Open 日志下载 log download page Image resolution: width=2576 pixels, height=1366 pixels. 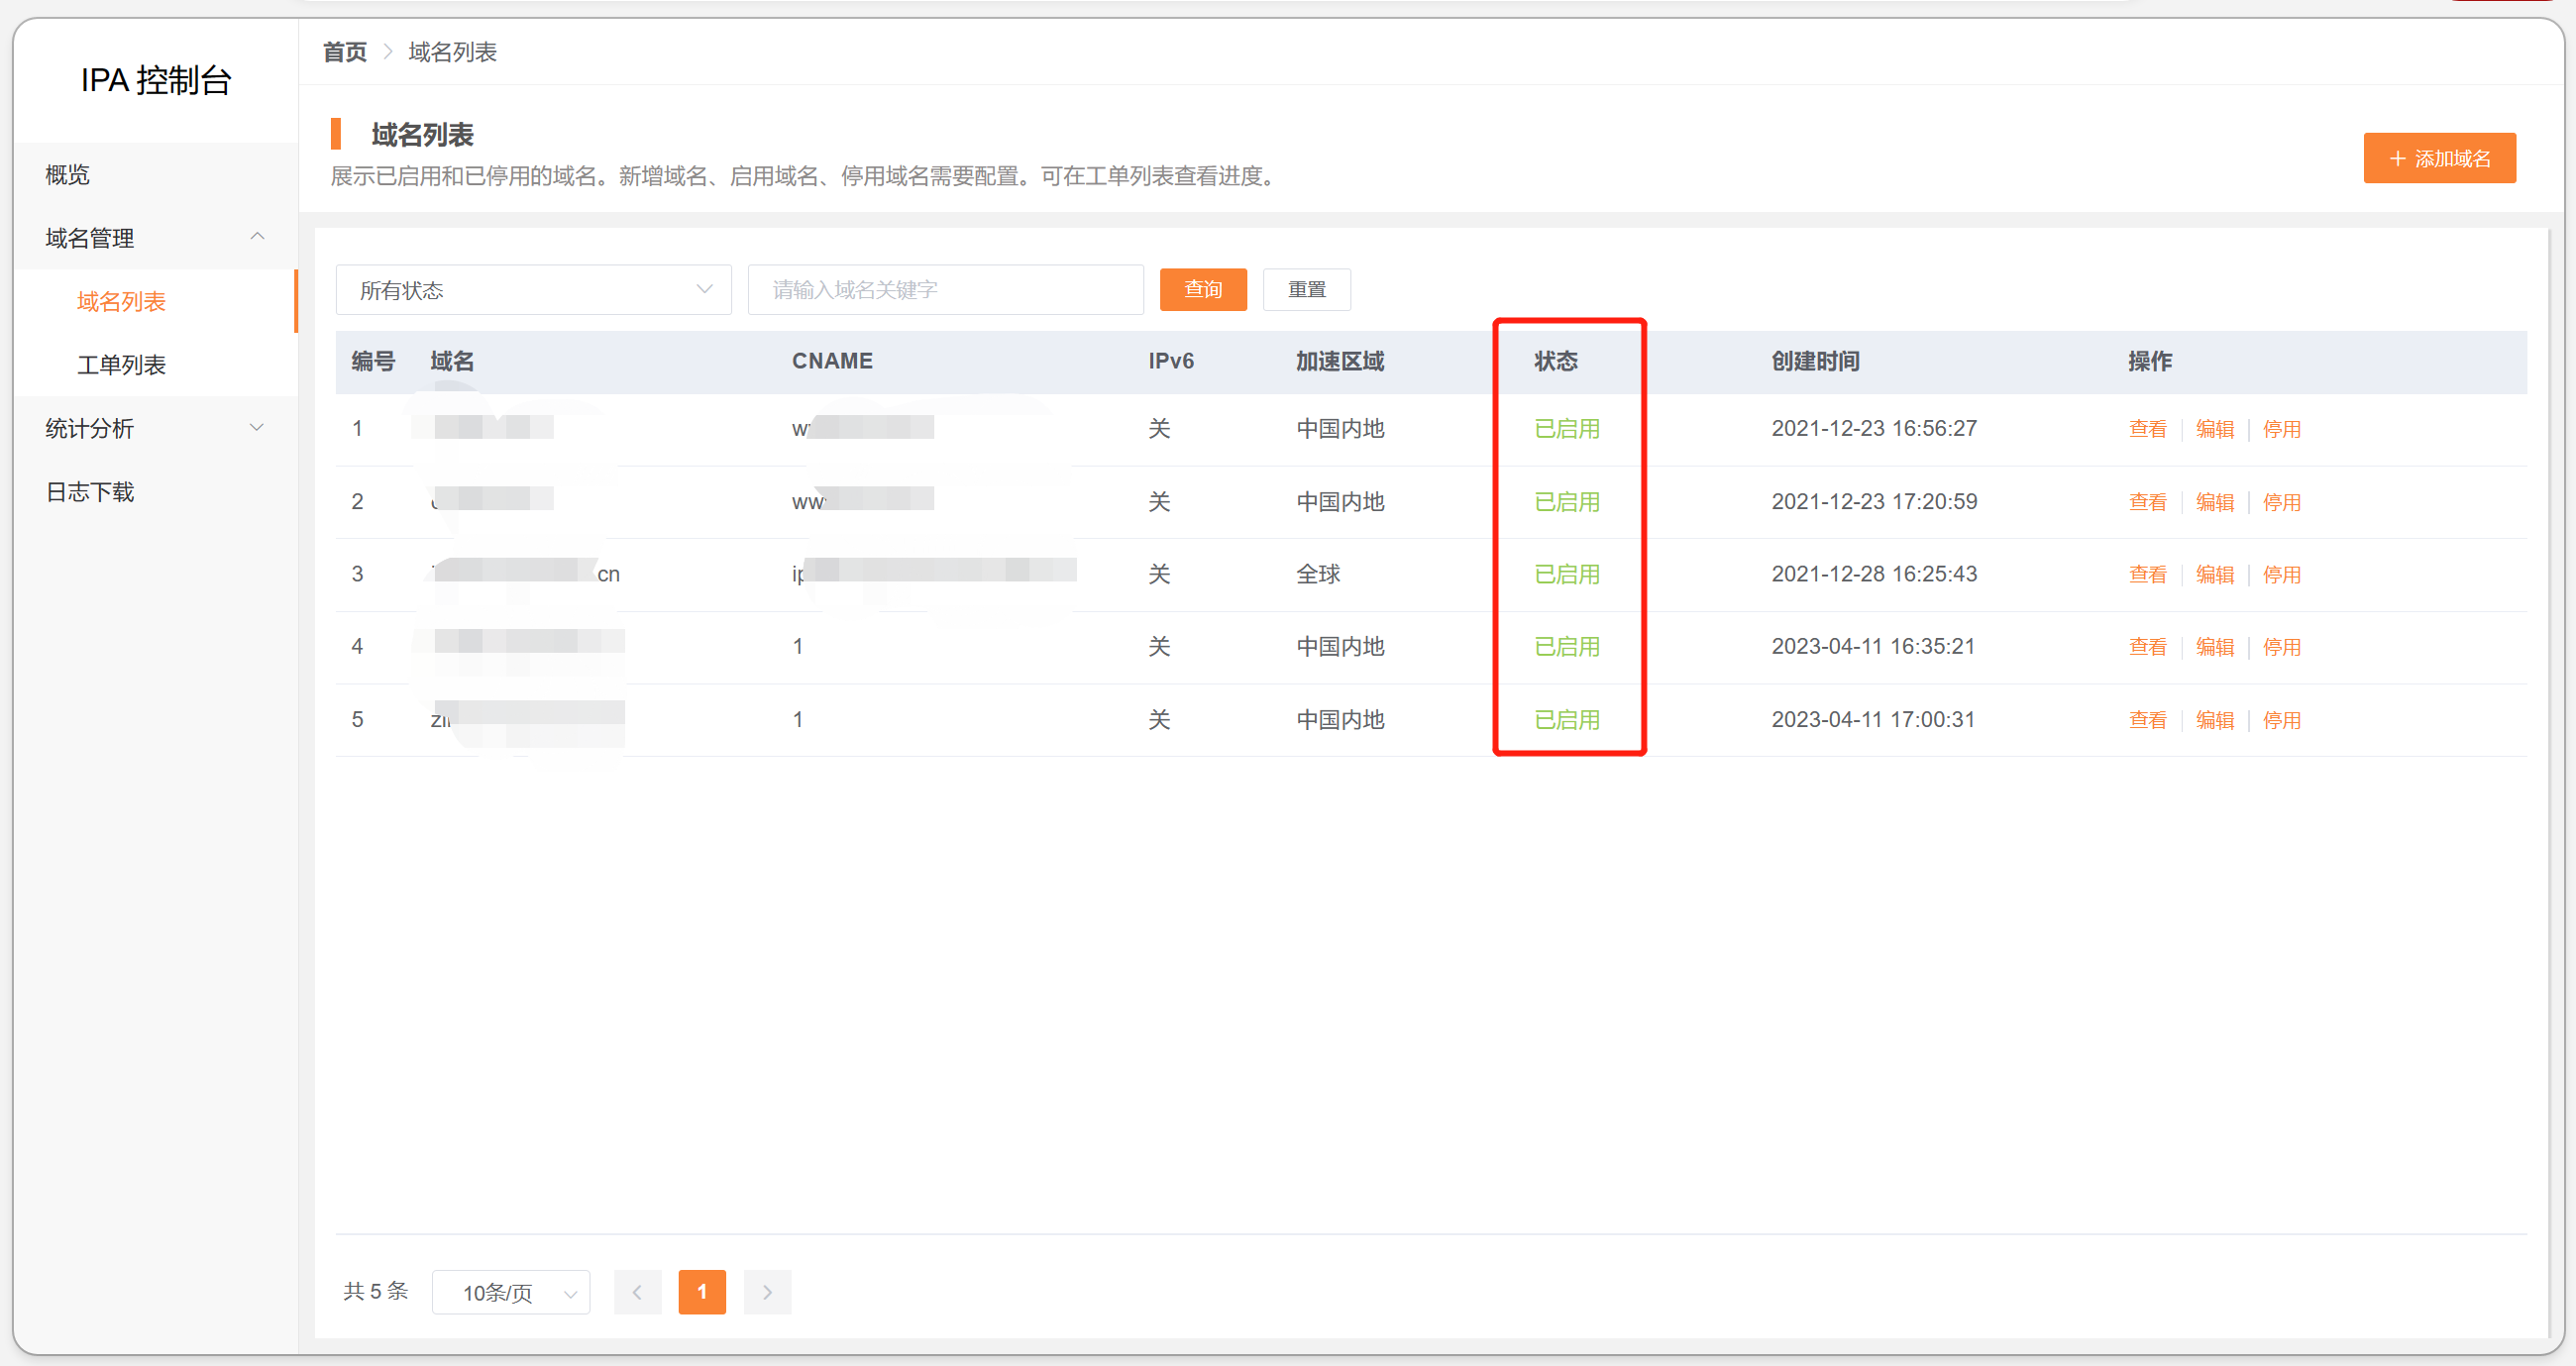[x=90, y=492]
